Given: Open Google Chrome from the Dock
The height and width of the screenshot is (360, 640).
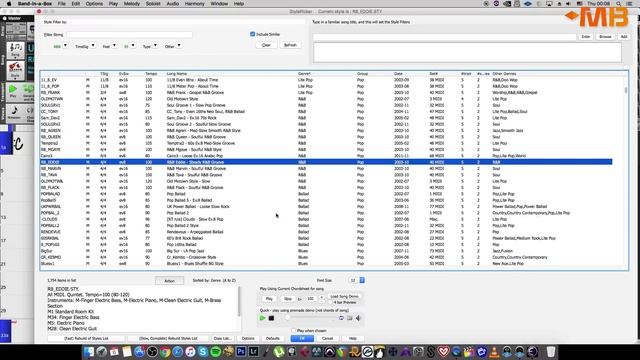Looking at the screenshot, I should [165, 351].
